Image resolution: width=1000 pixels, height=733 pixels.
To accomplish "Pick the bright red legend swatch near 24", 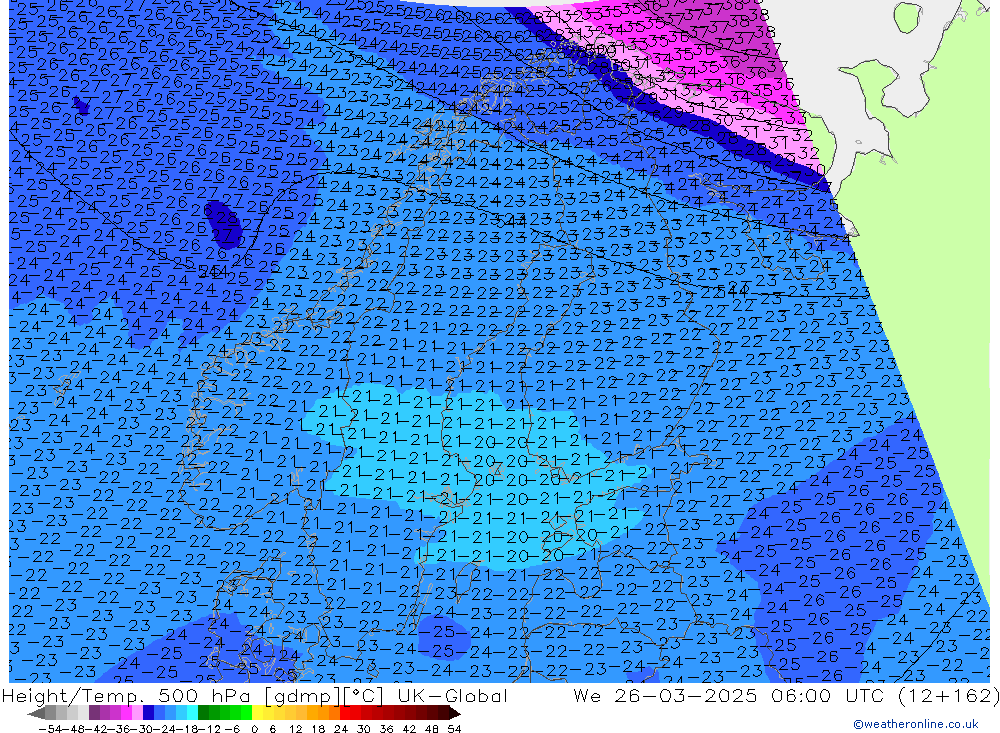I will (345, 713).
